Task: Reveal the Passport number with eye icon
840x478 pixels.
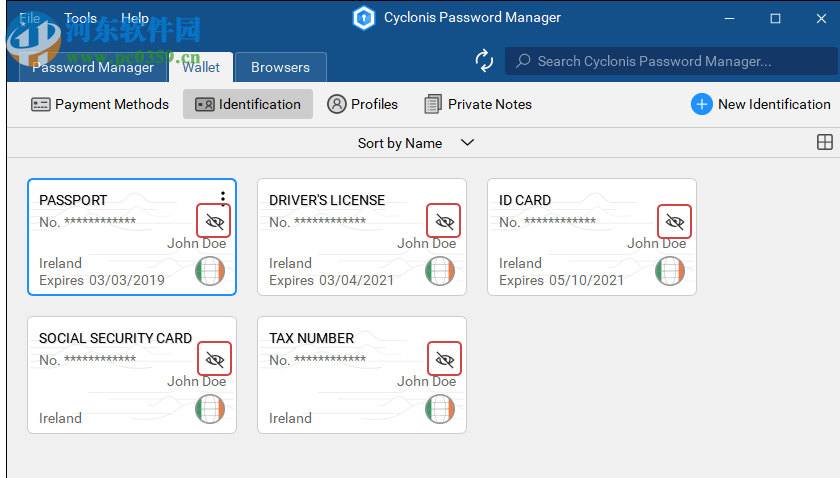Action: point(214,221)
